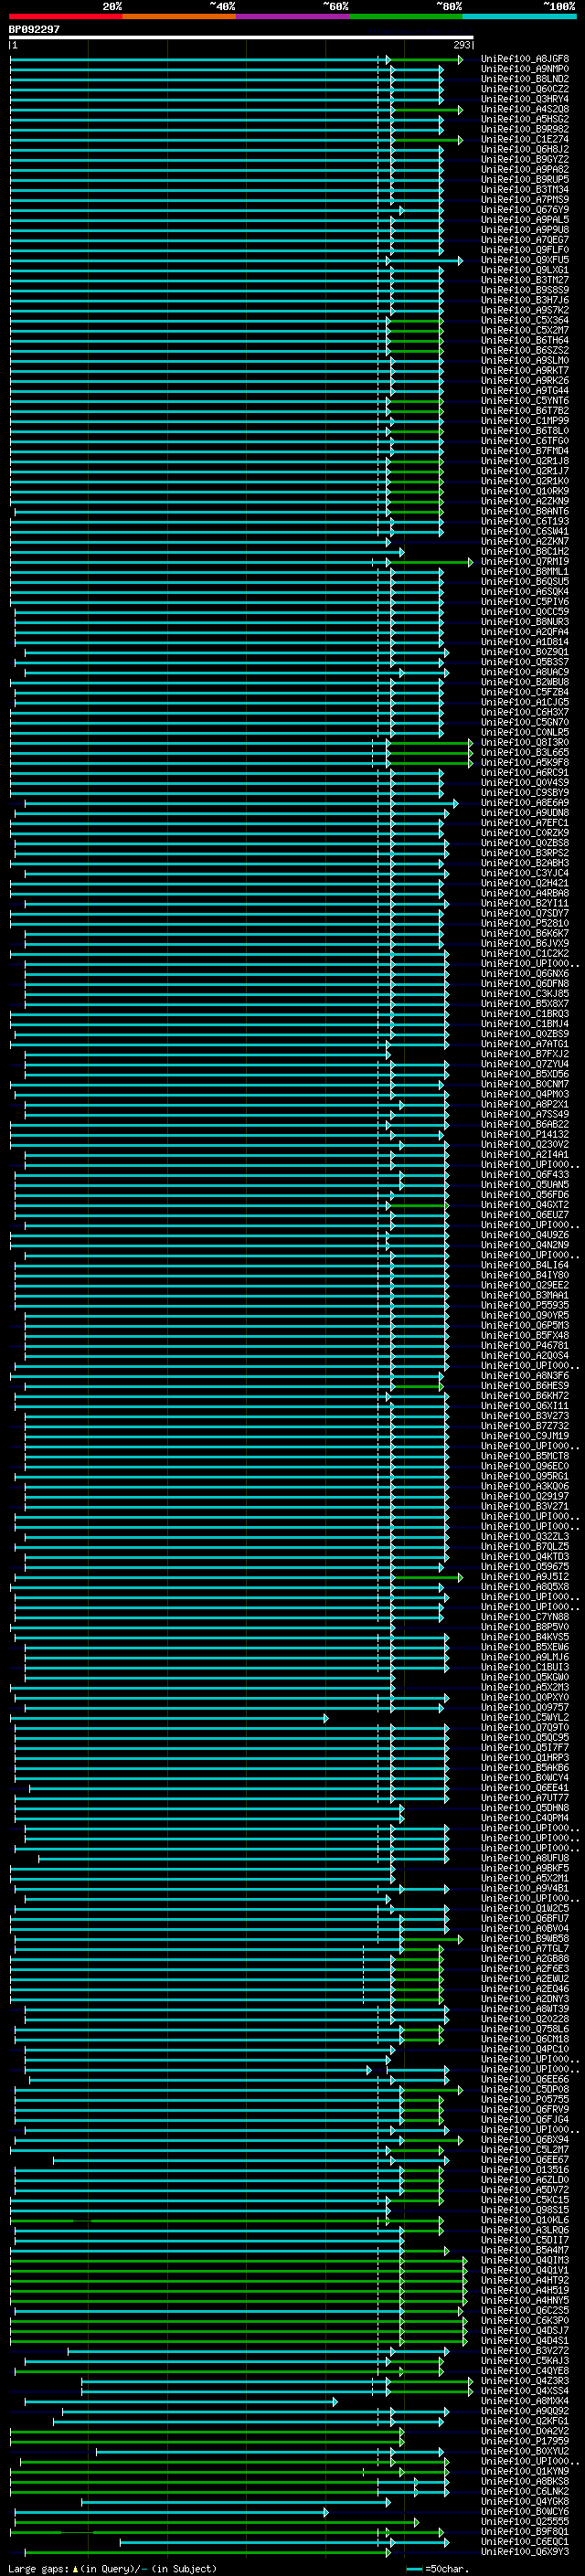Image resolution: width=585 pixels, height=2576 pixels.
Task: Select label UniRef100_B9R982
Action: [x=525, y=129]
